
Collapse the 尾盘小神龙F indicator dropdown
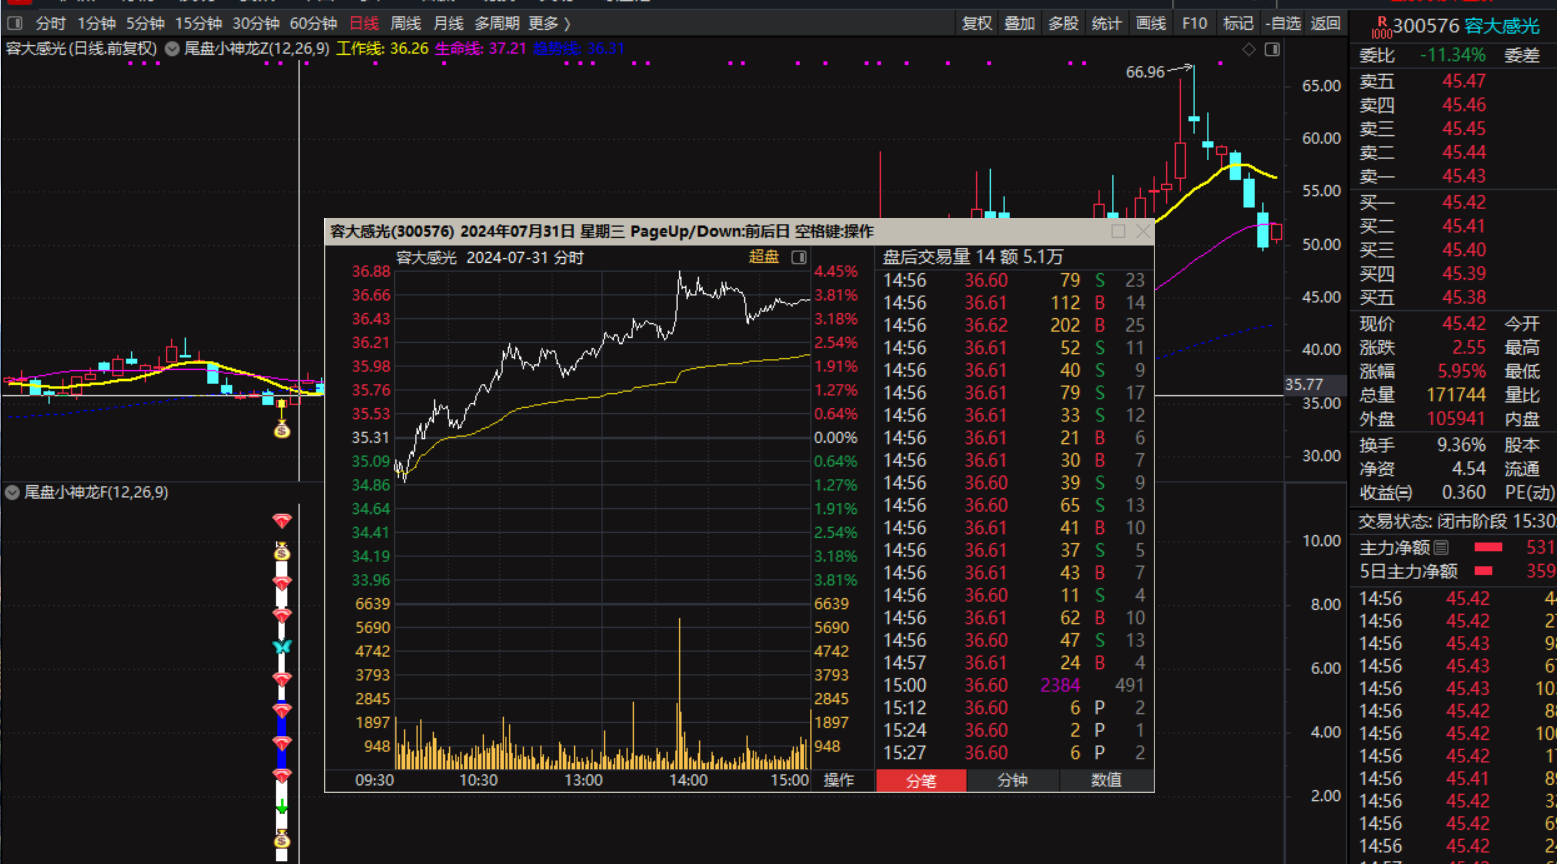(x=12, y=492)
